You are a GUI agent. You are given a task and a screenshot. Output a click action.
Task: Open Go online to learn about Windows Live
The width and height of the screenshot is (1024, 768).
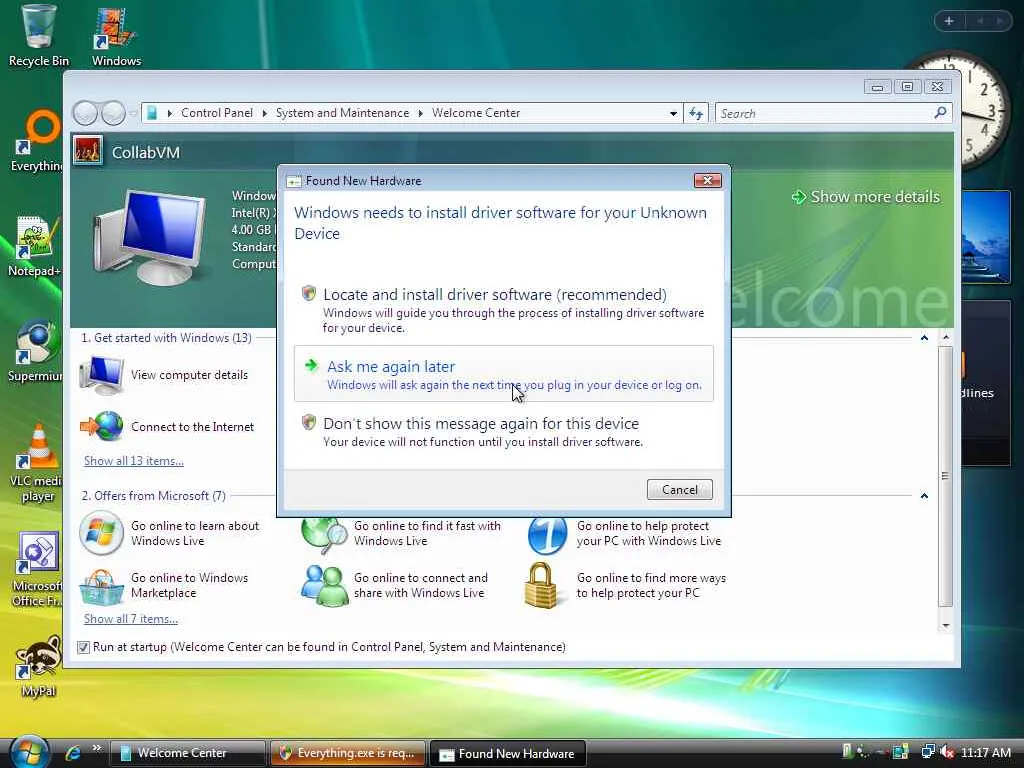click(170, 533)
